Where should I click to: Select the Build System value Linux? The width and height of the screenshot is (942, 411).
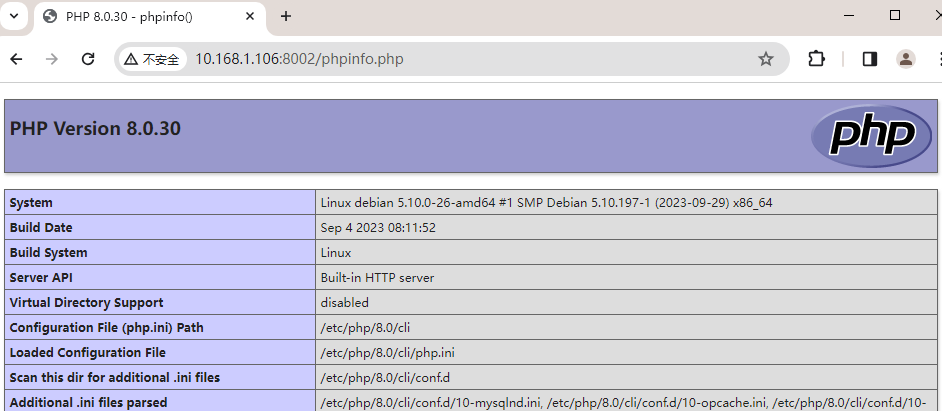pyautogui.click(x=336, y=253)
